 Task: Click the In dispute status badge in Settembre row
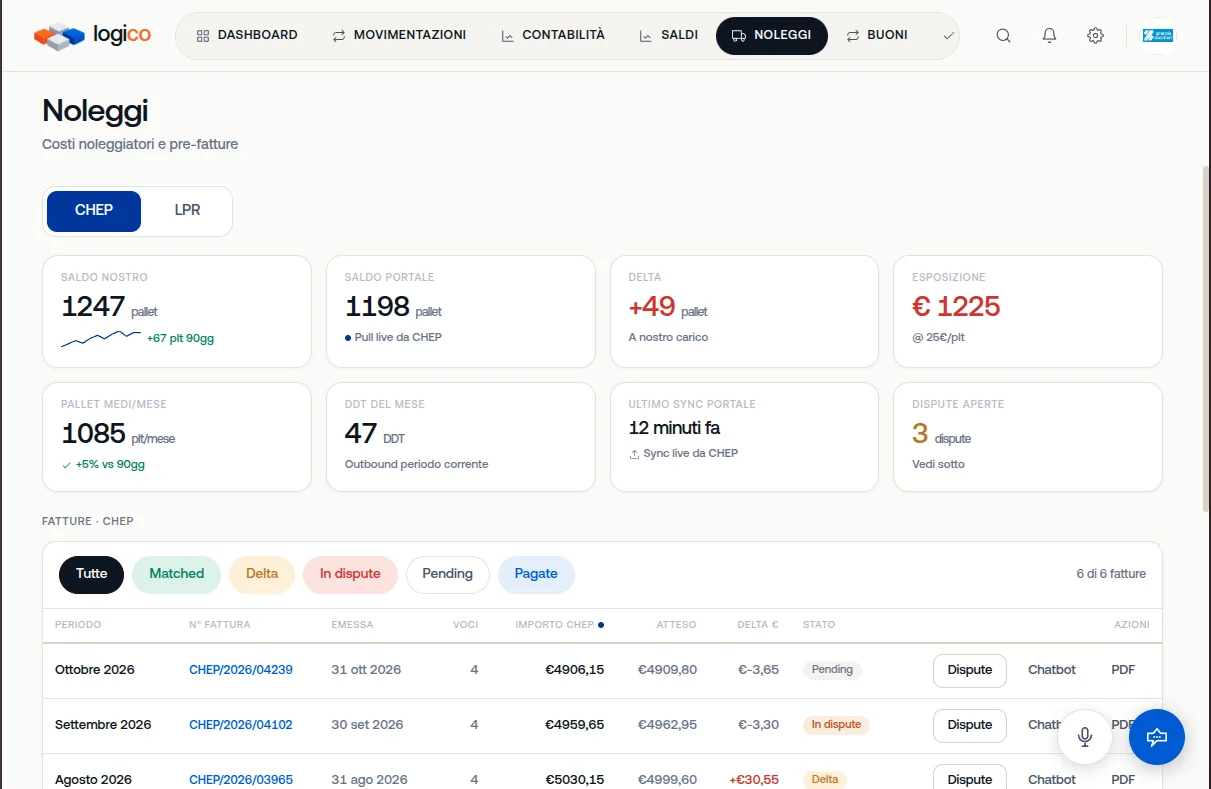pos(836,725)
